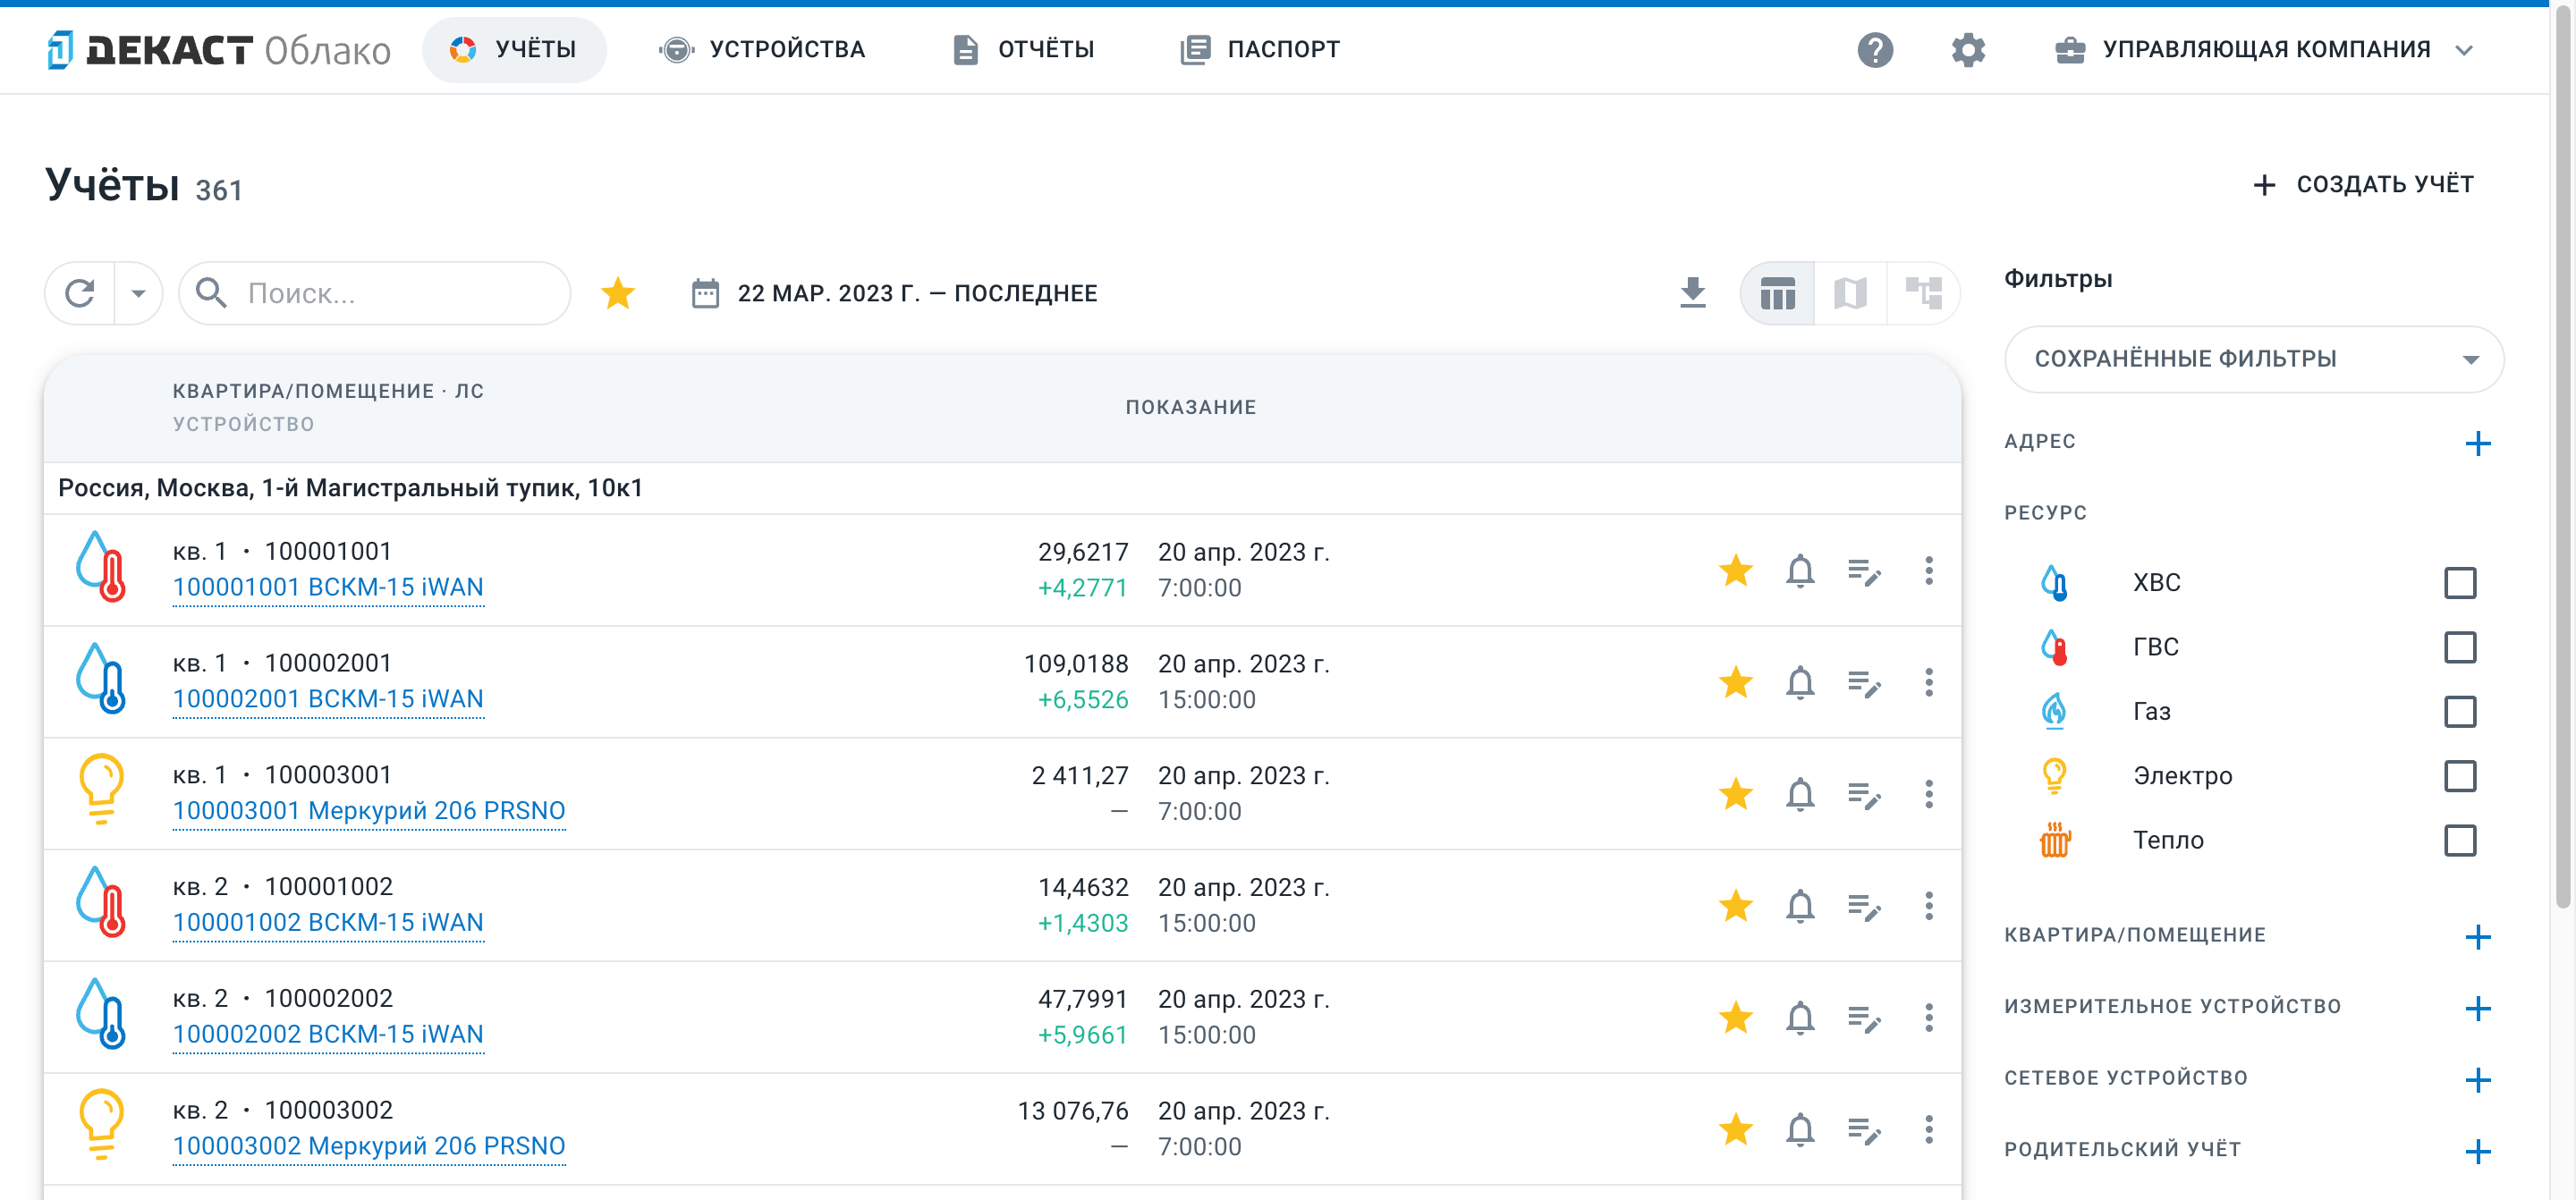Check the Электро resource checkbox

click(2459, 776)
